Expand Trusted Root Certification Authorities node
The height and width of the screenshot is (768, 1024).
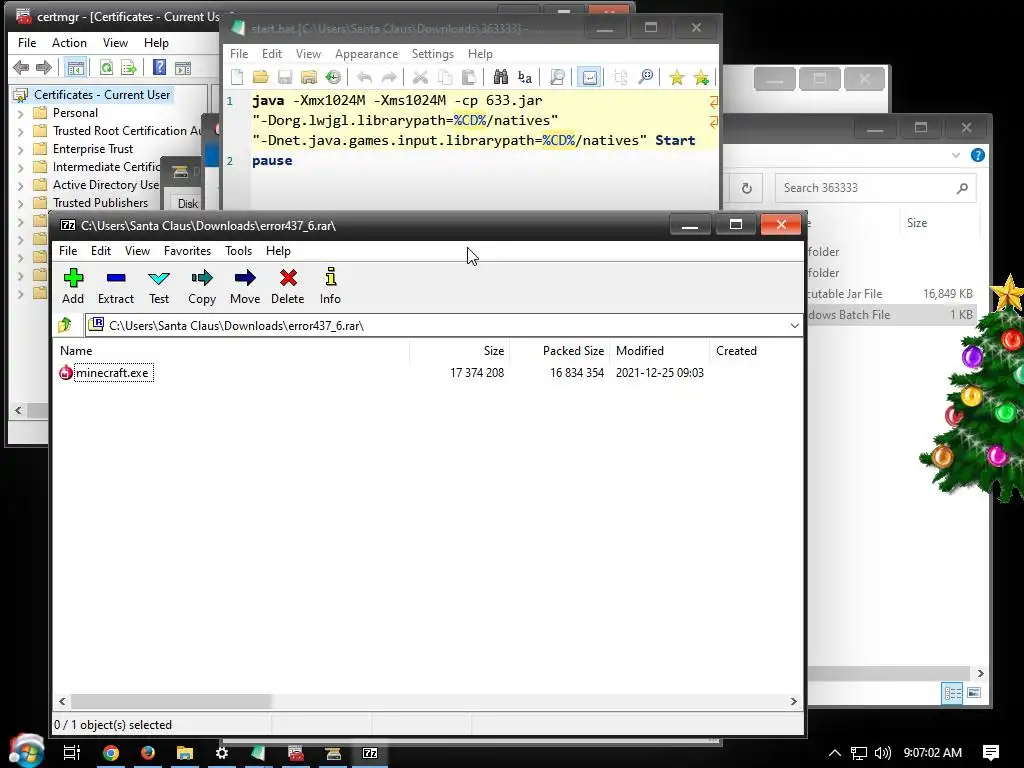tap(21, 131)
